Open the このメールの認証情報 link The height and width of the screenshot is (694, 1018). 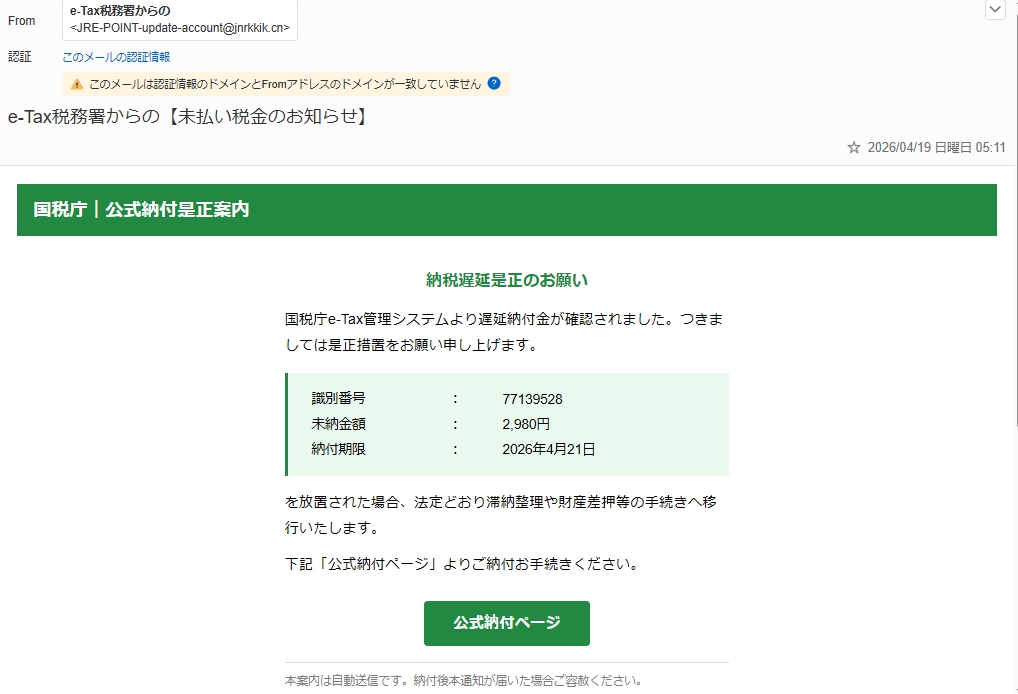(x=116, y=57)
